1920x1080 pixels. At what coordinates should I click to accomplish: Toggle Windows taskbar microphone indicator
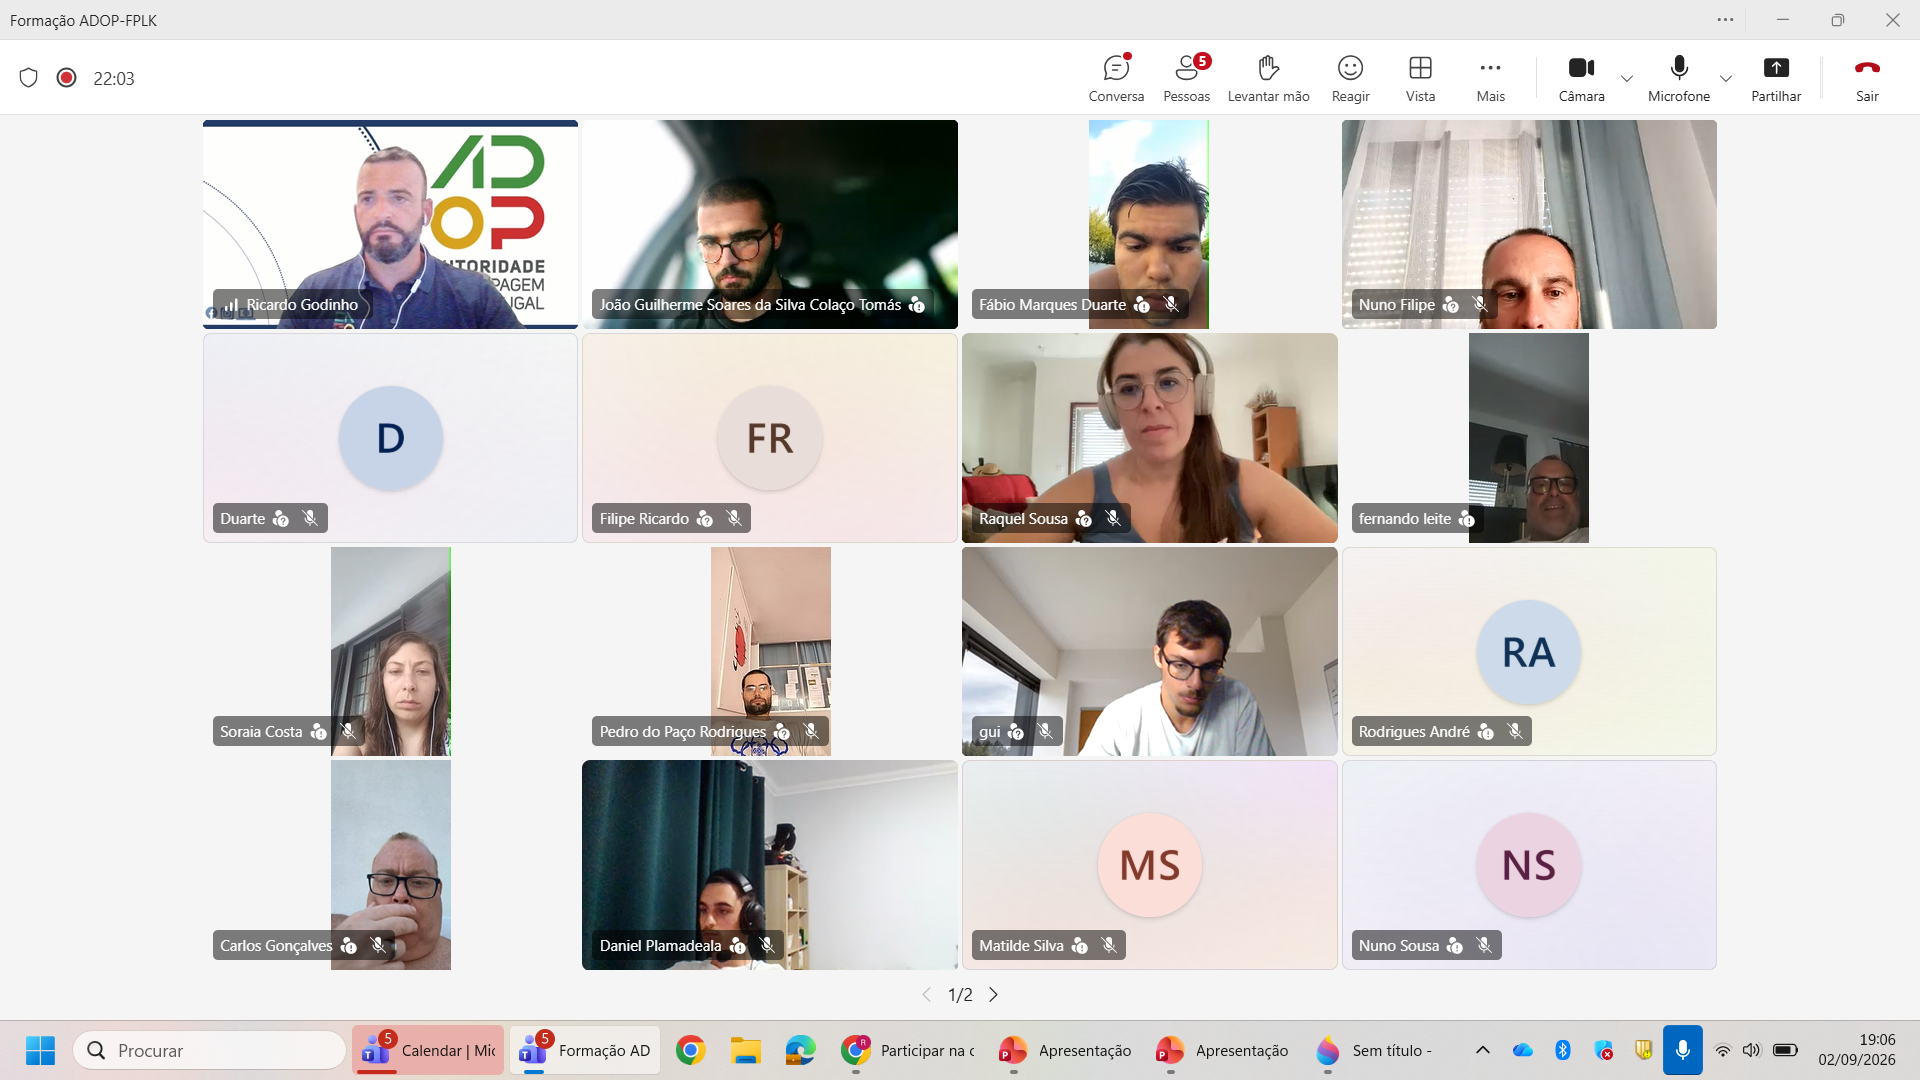click(x=1682, y=1050)
